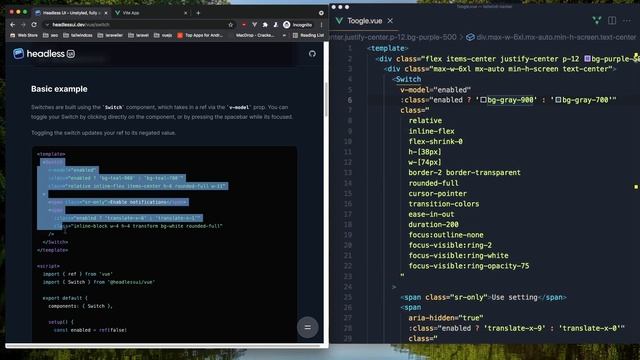Open the Extensions puzzle icon
The height and width of the screenshot is (360, 640).
265,25
